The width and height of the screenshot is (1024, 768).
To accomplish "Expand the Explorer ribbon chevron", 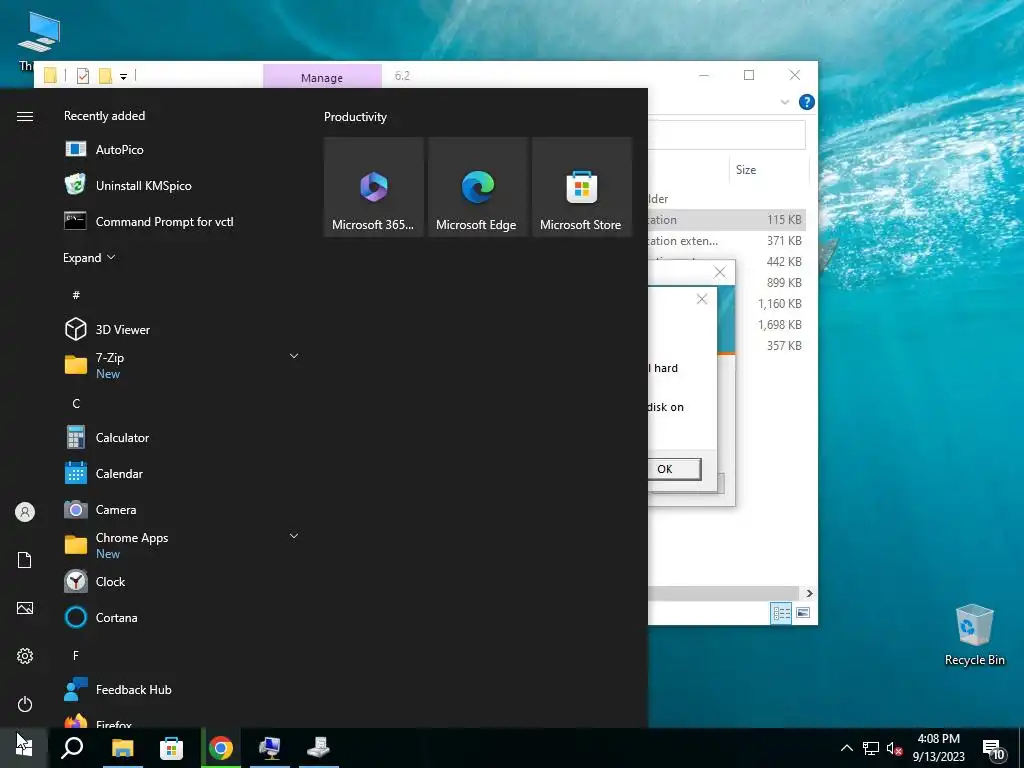I will point(785,103).
